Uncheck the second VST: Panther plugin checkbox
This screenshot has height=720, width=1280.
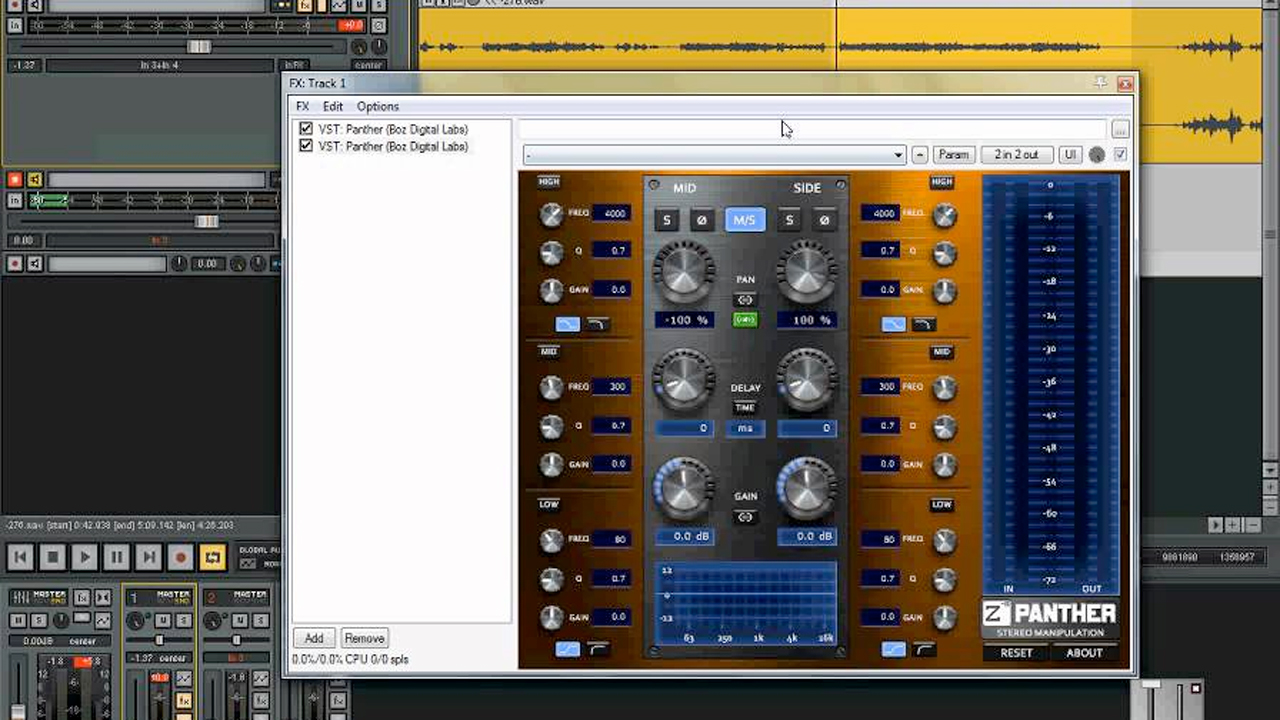(x=306, y=146)
